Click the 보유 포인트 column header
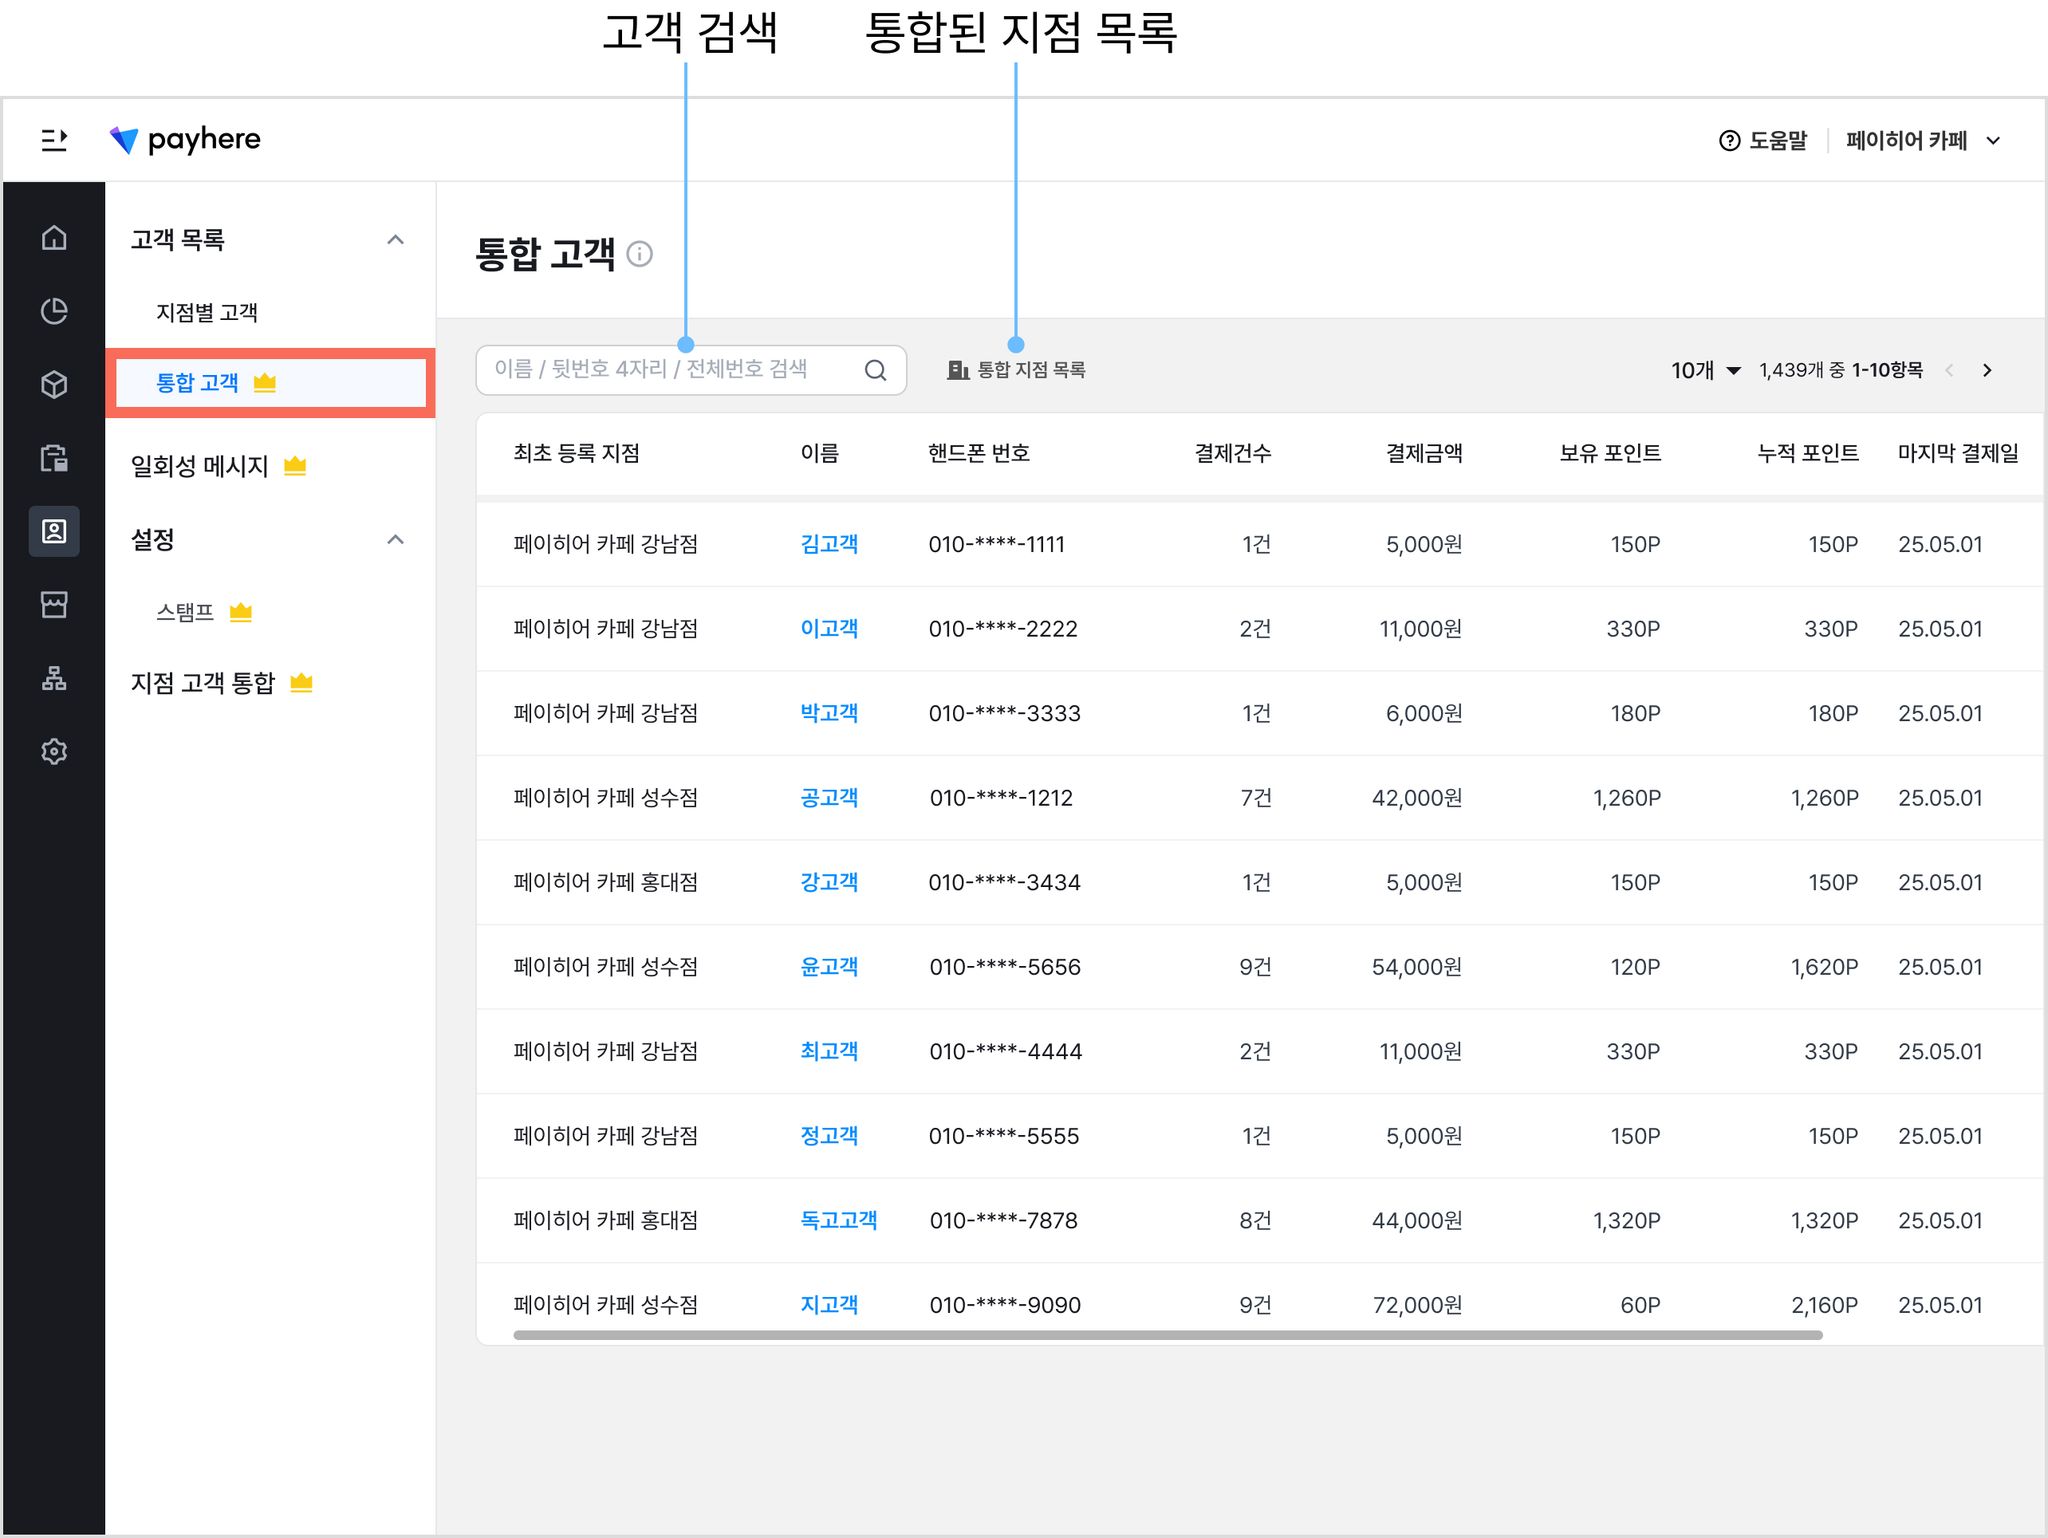The height and width of the screenshot is (1538, 2048). 1610,454
